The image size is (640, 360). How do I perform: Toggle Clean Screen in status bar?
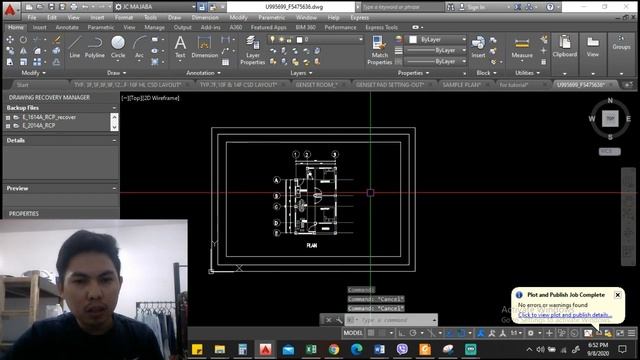pos(620,333)
